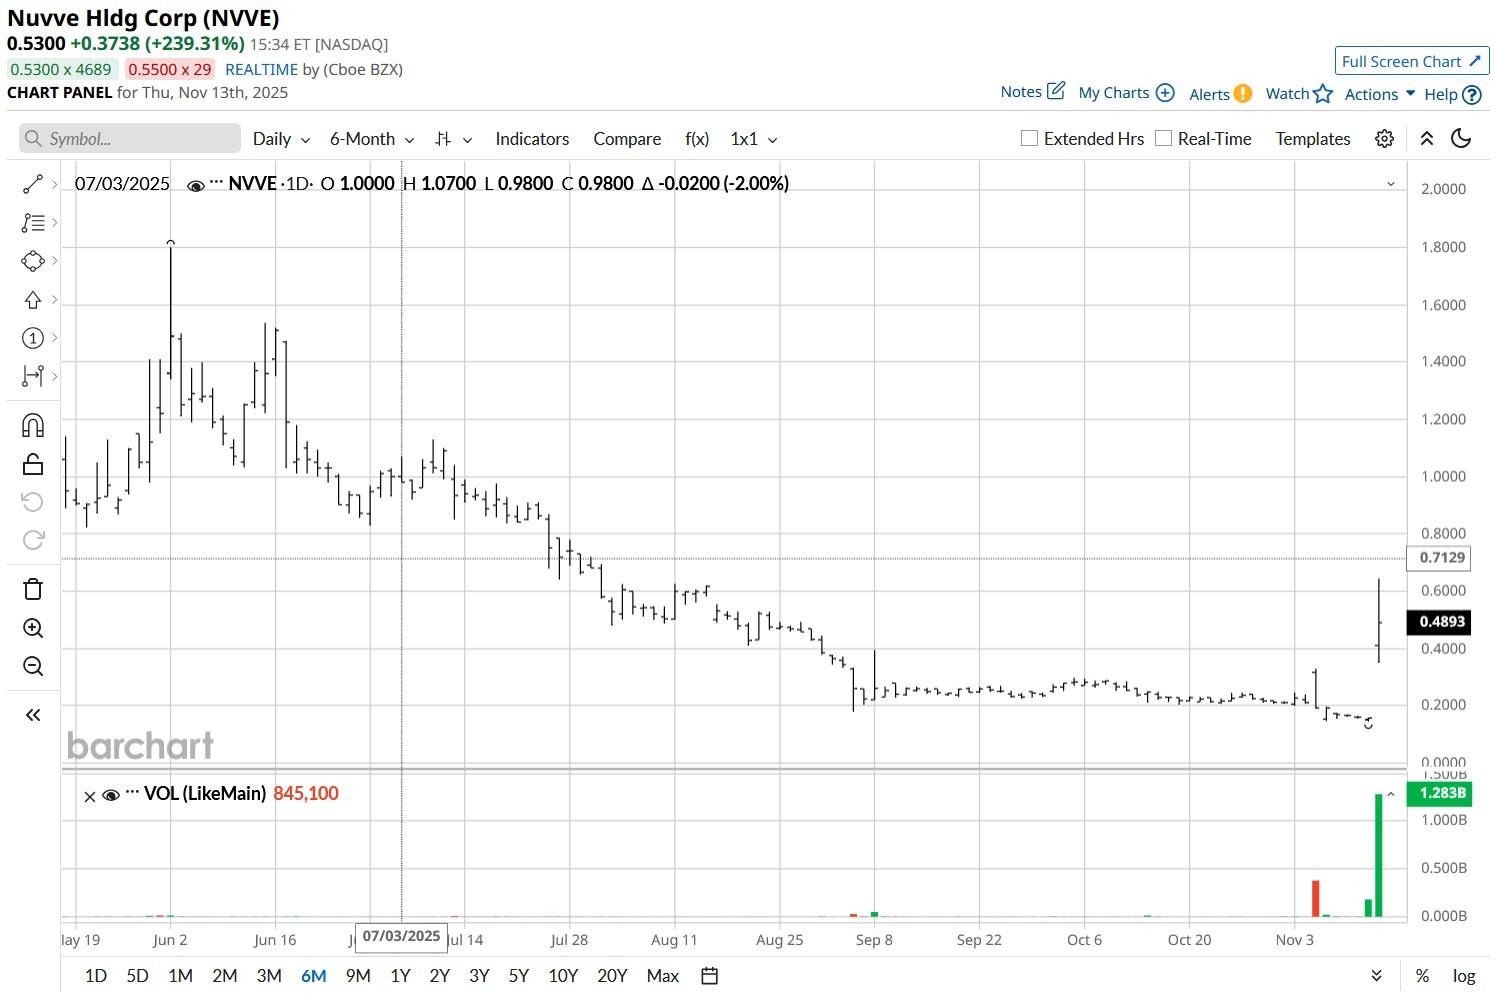Open chart Templates
This screenshot has width=1495, height=994.
1313,139
